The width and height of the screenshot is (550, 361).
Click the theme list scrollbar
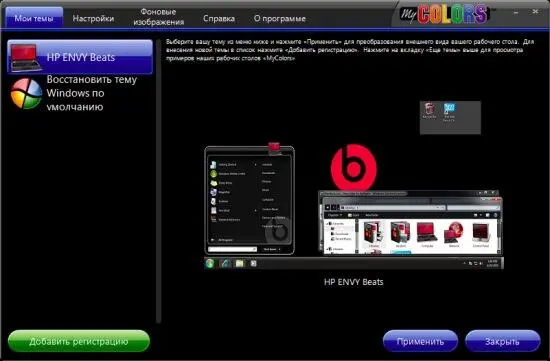(x=159, y=181)
